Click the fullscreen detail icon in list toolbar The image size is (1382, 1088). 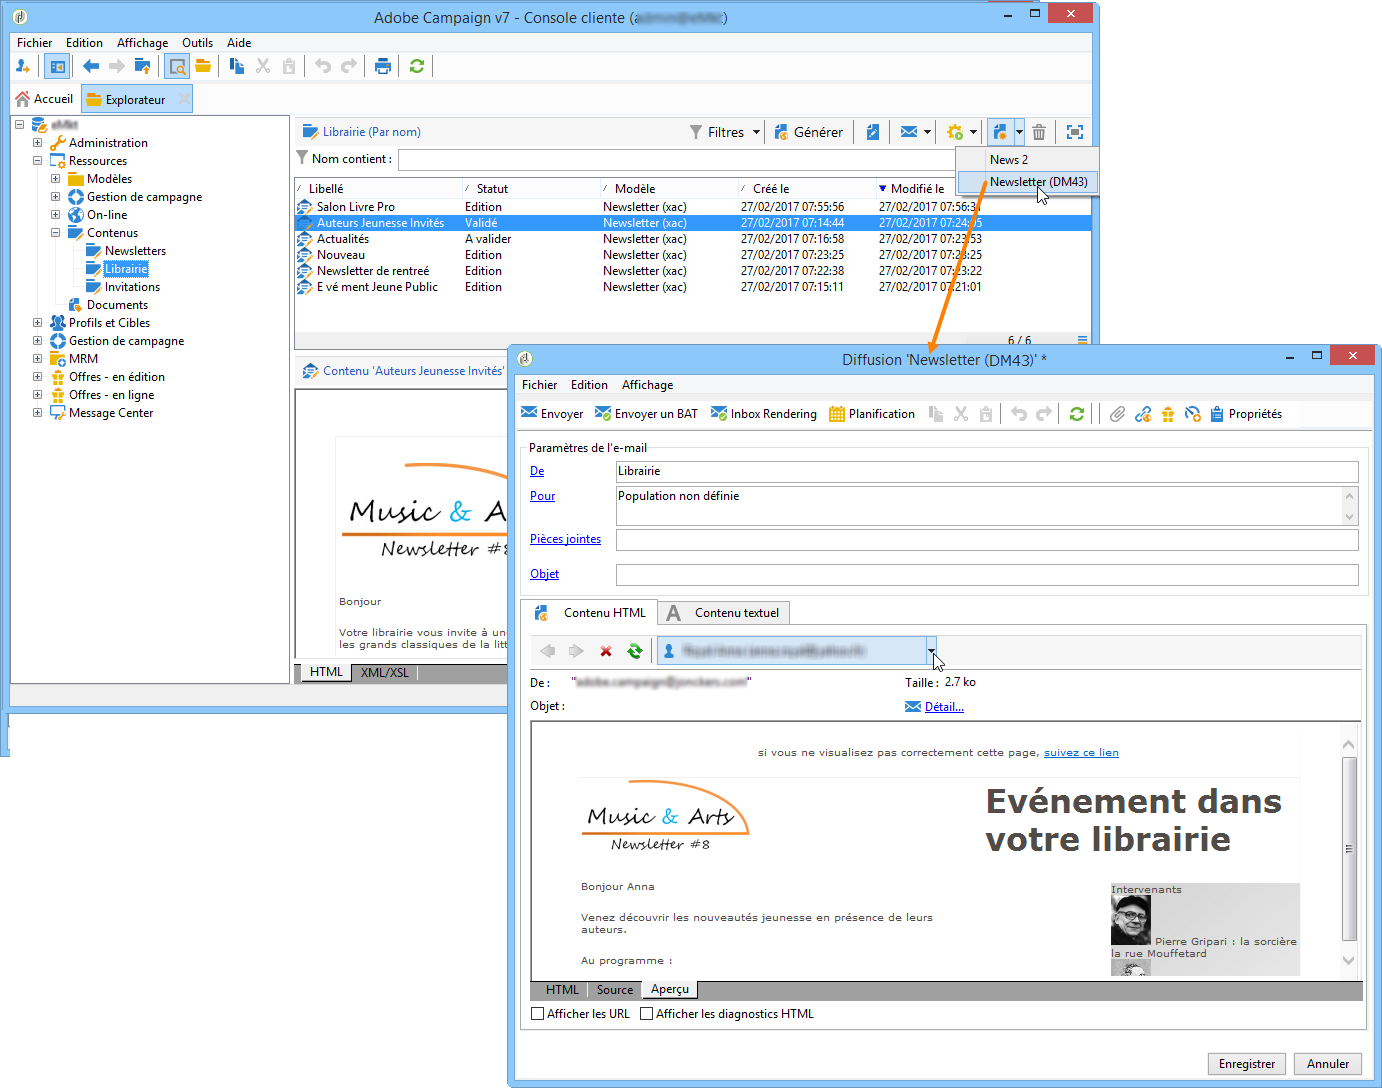pyautogui.click(x=1075, y=132)
